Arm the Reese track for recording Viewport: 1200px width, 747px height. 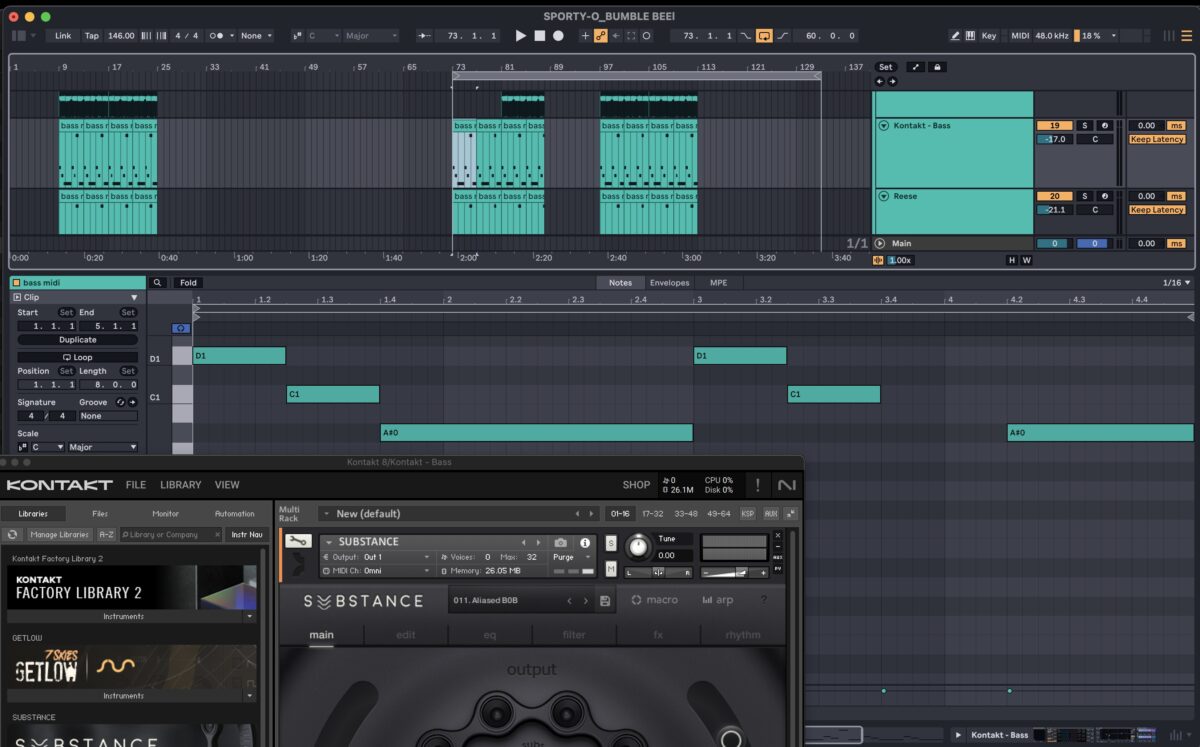tap(1105, 196)
